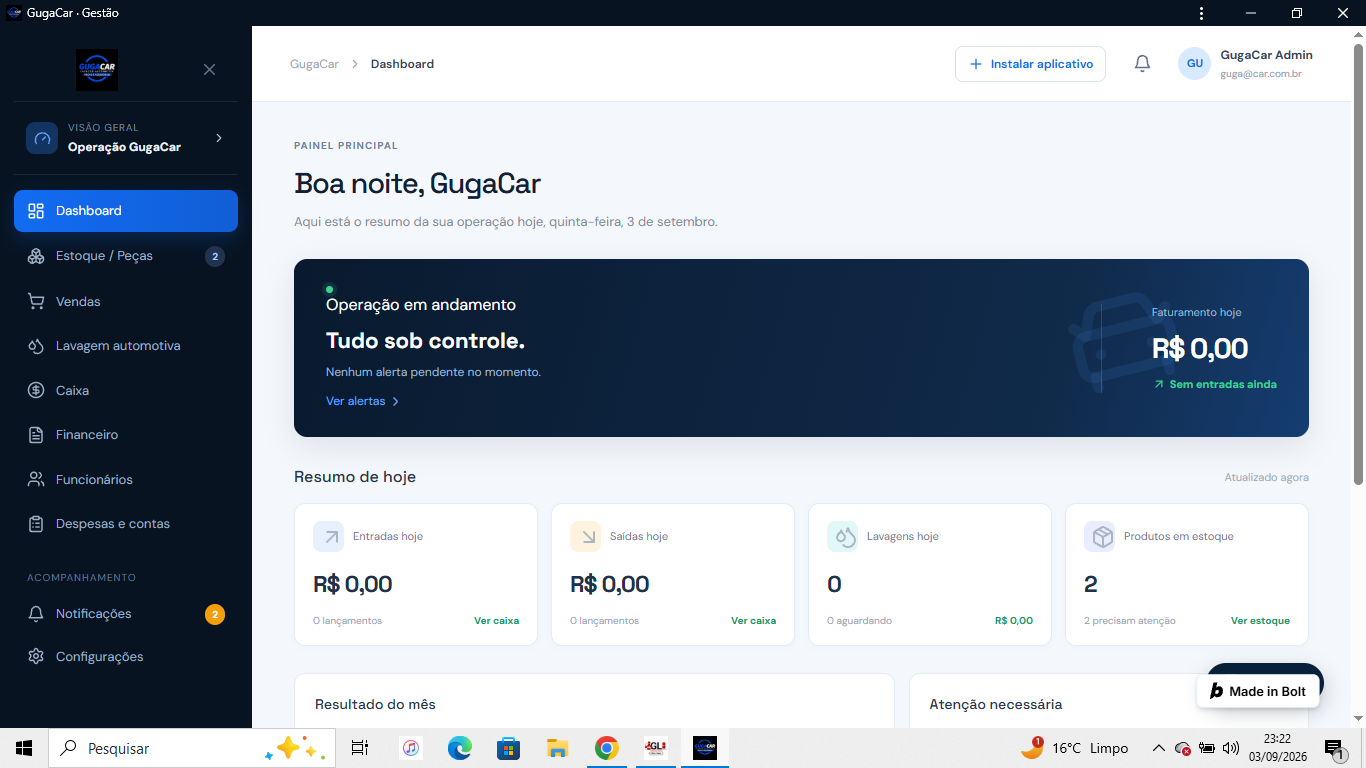The width and height of the screenshot is (1366, 768).
Task: Click the Funcionários people icon
Action: point(36,479)
